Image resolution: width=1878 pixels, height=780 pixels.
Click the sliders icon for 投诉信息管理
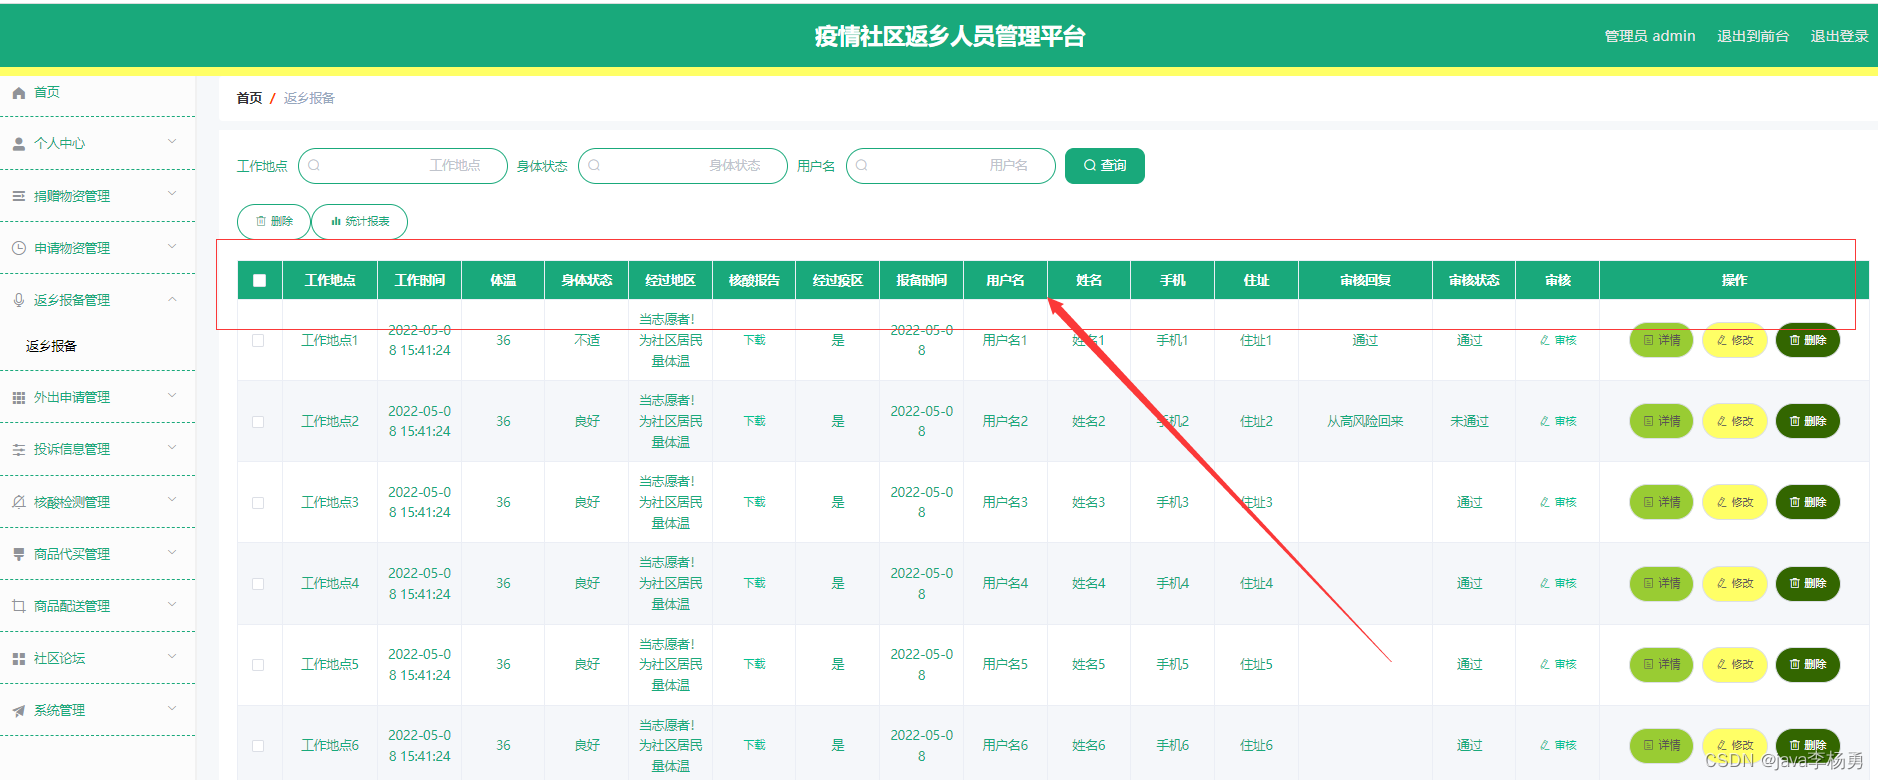19,450
